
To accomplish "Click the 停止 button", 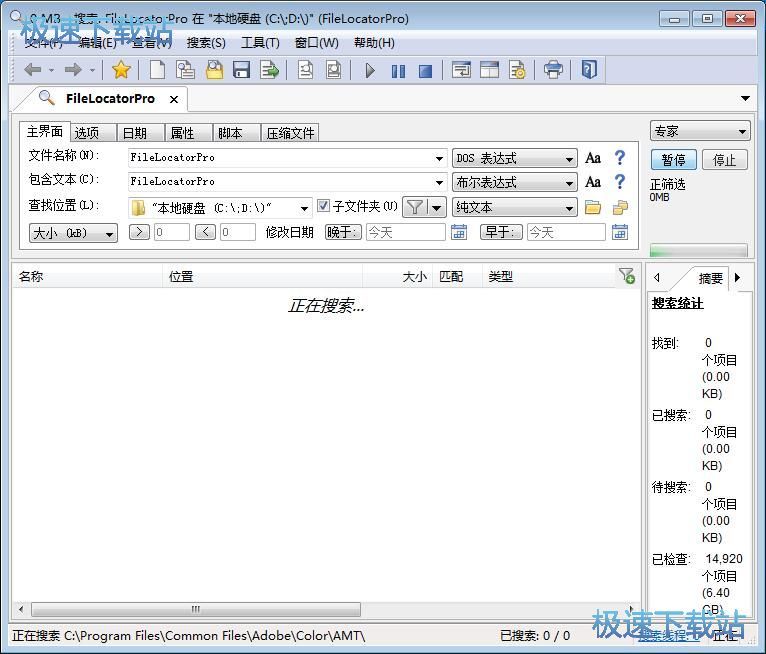I will click(x=724, y=160).
